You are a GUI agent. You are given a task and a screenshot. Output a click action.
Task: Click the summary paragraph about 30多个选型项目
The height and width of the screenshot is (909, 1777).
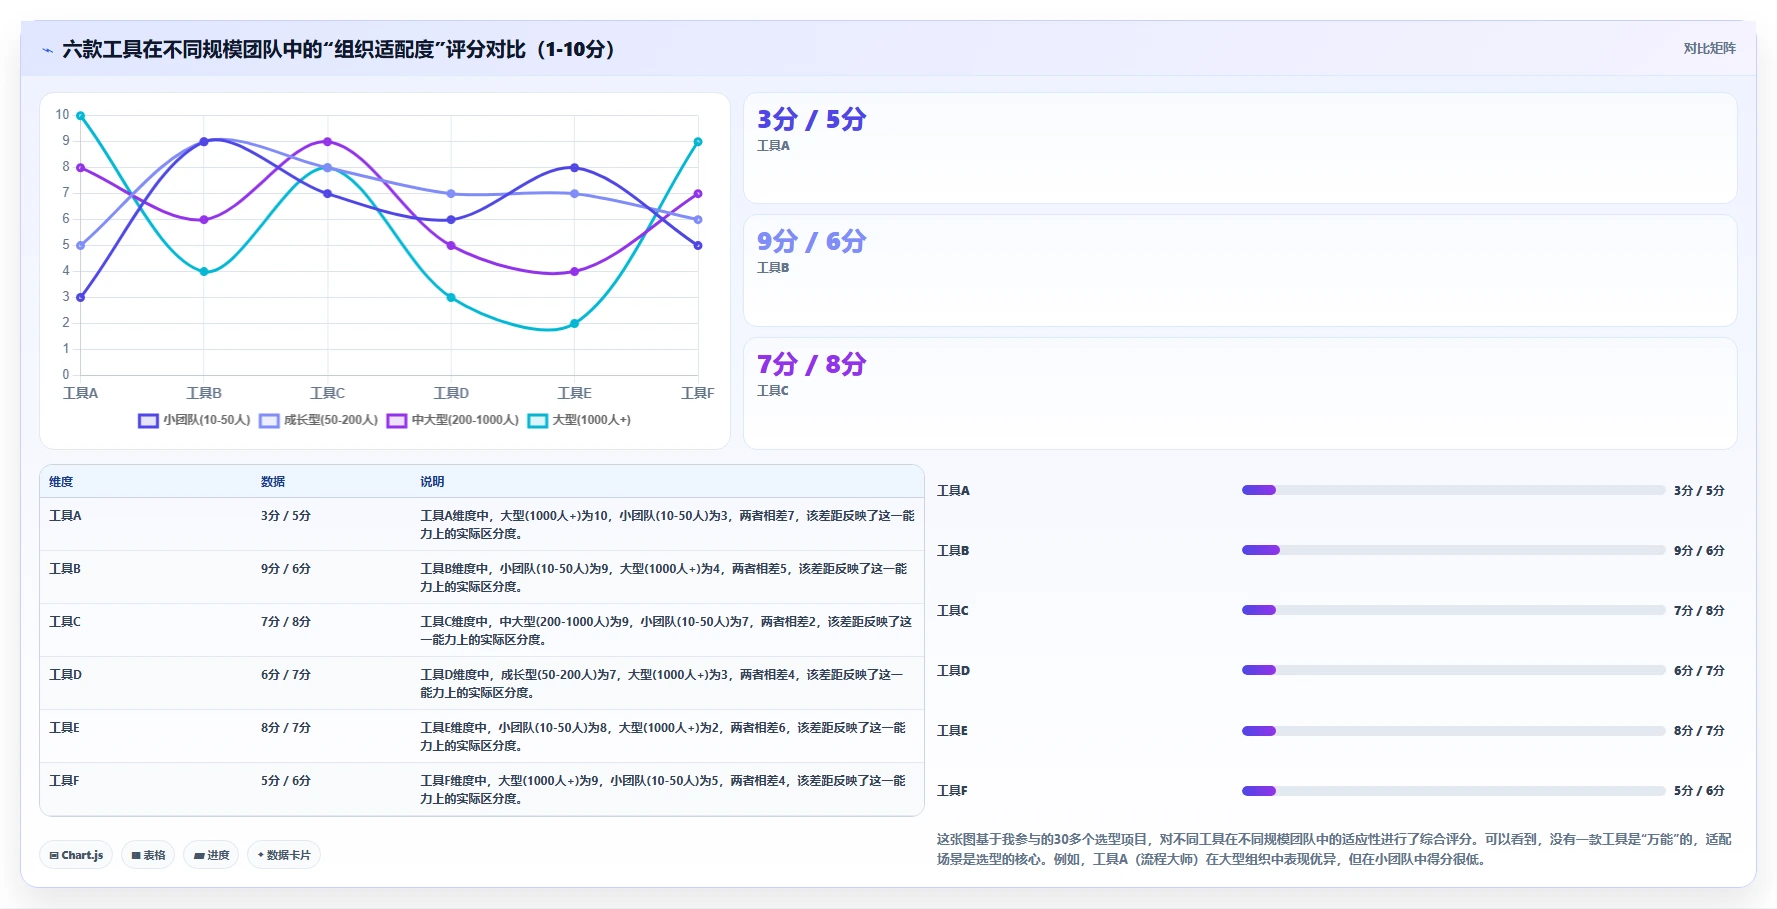[x=1334, y=849]
